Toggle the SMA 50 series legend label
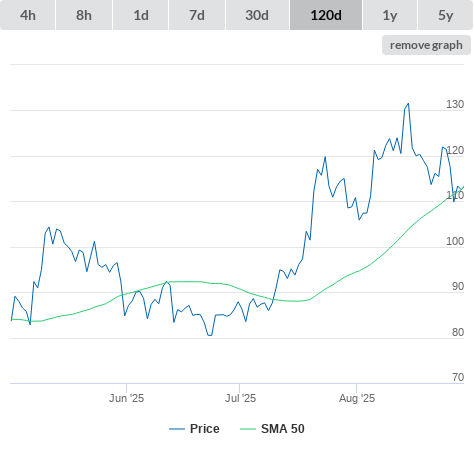Image resolution: width=474 pixels, height=455 pixels. pyautogui.click(x=283, y=429)
